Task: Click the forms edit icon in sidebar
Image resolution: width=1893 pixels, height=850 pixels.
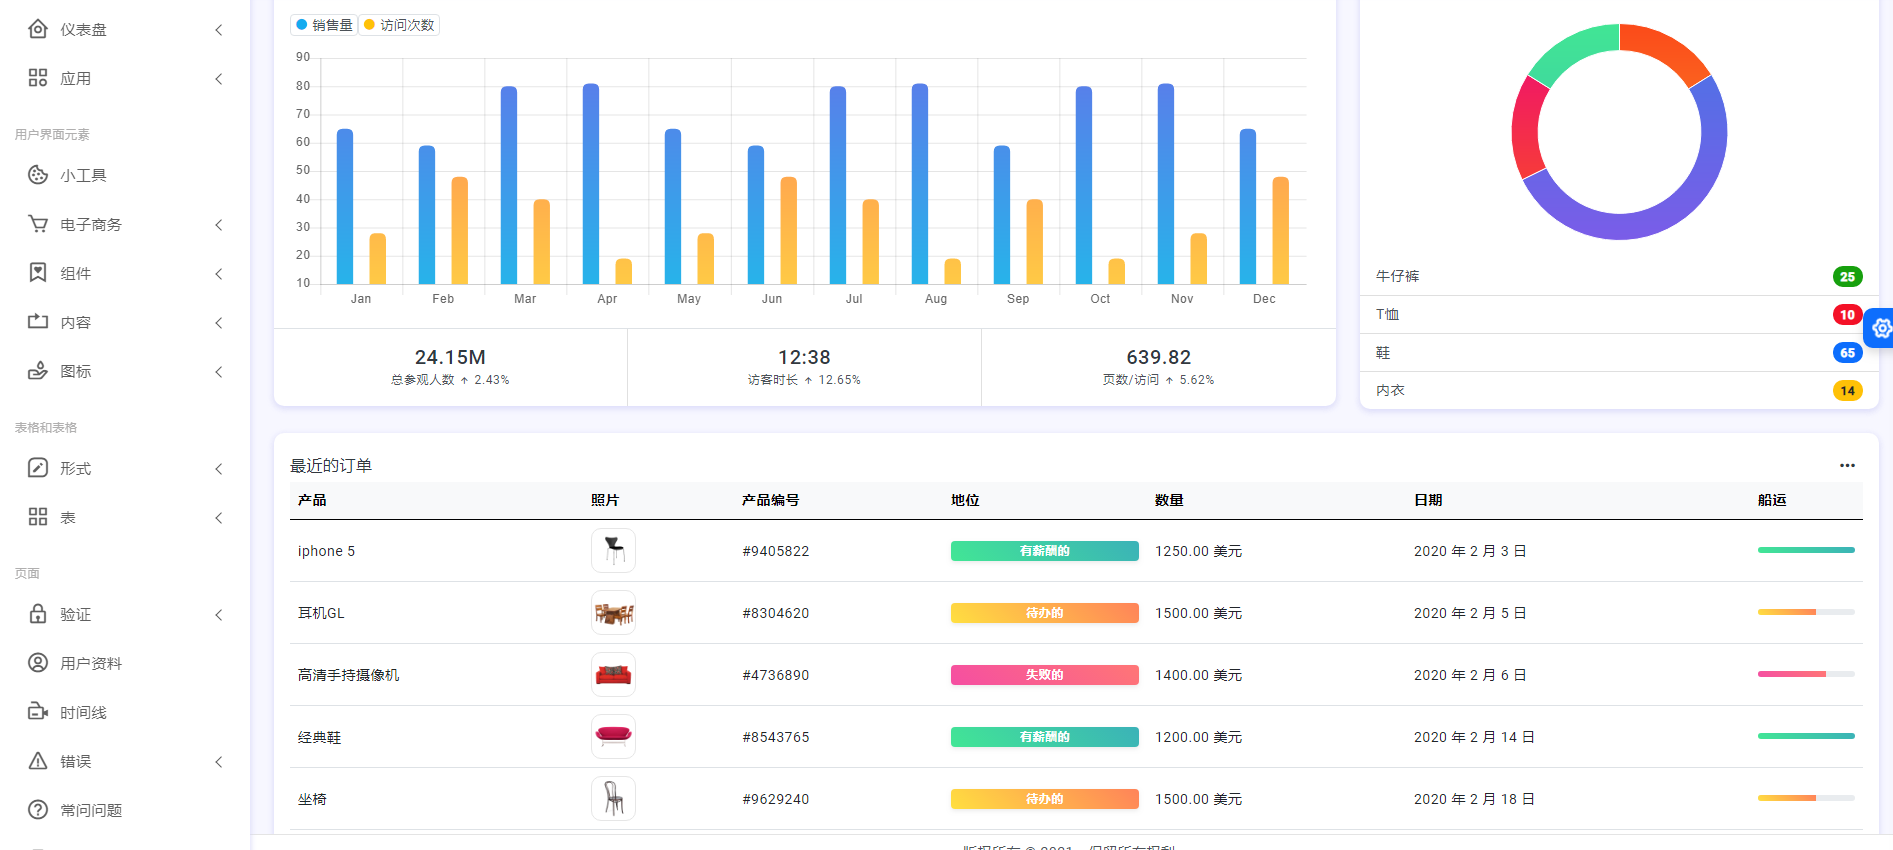Action: coord(38,468)
